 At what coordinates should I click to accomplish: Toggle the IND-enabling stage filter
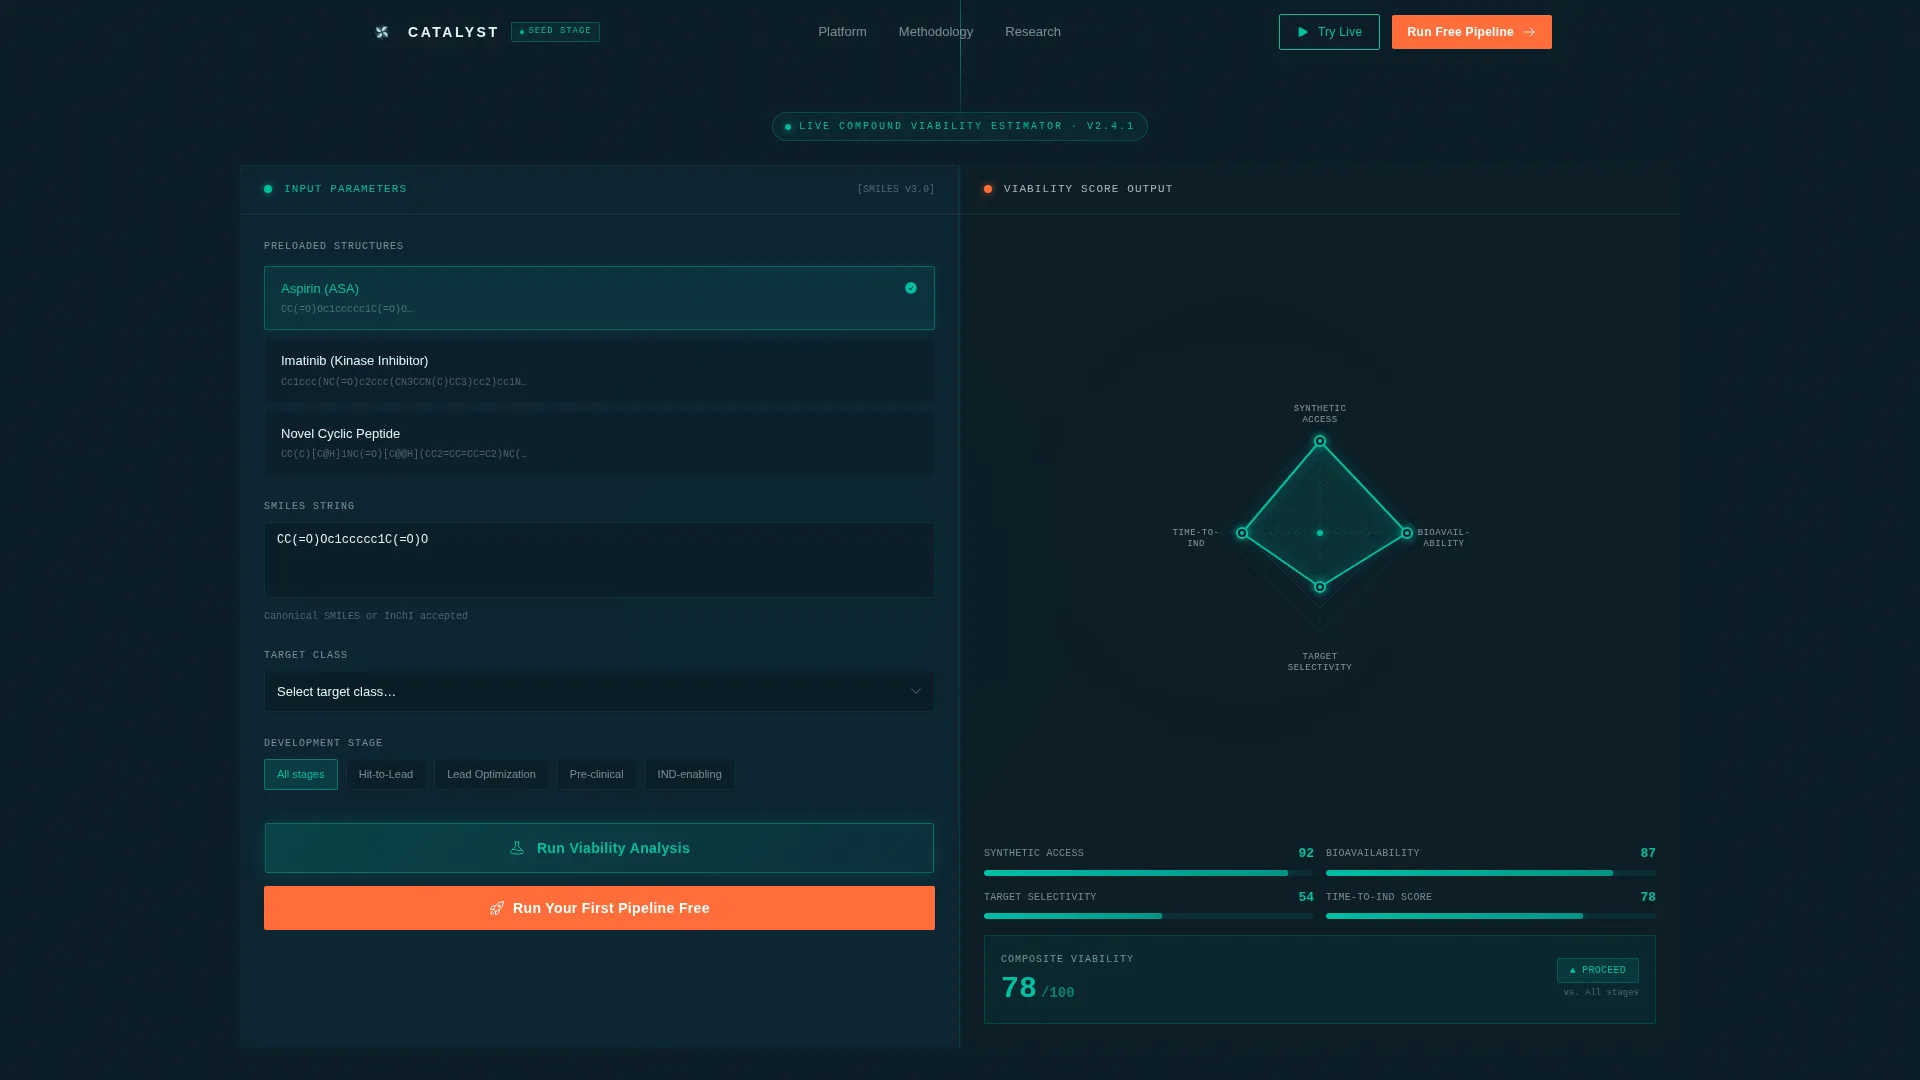click(689, 774)
